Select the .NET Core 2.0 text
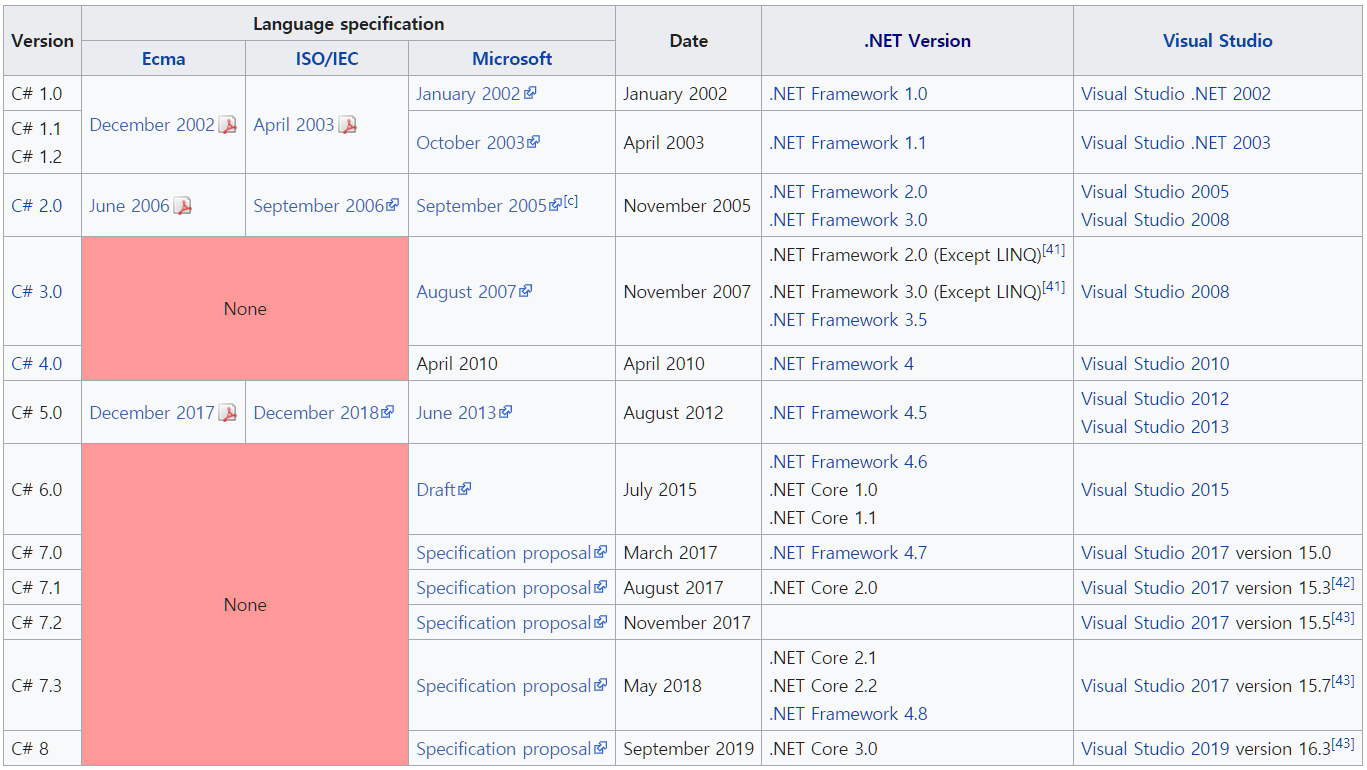Image resolution: width=1367 pixels, height=770 pixels. point(823,588)
